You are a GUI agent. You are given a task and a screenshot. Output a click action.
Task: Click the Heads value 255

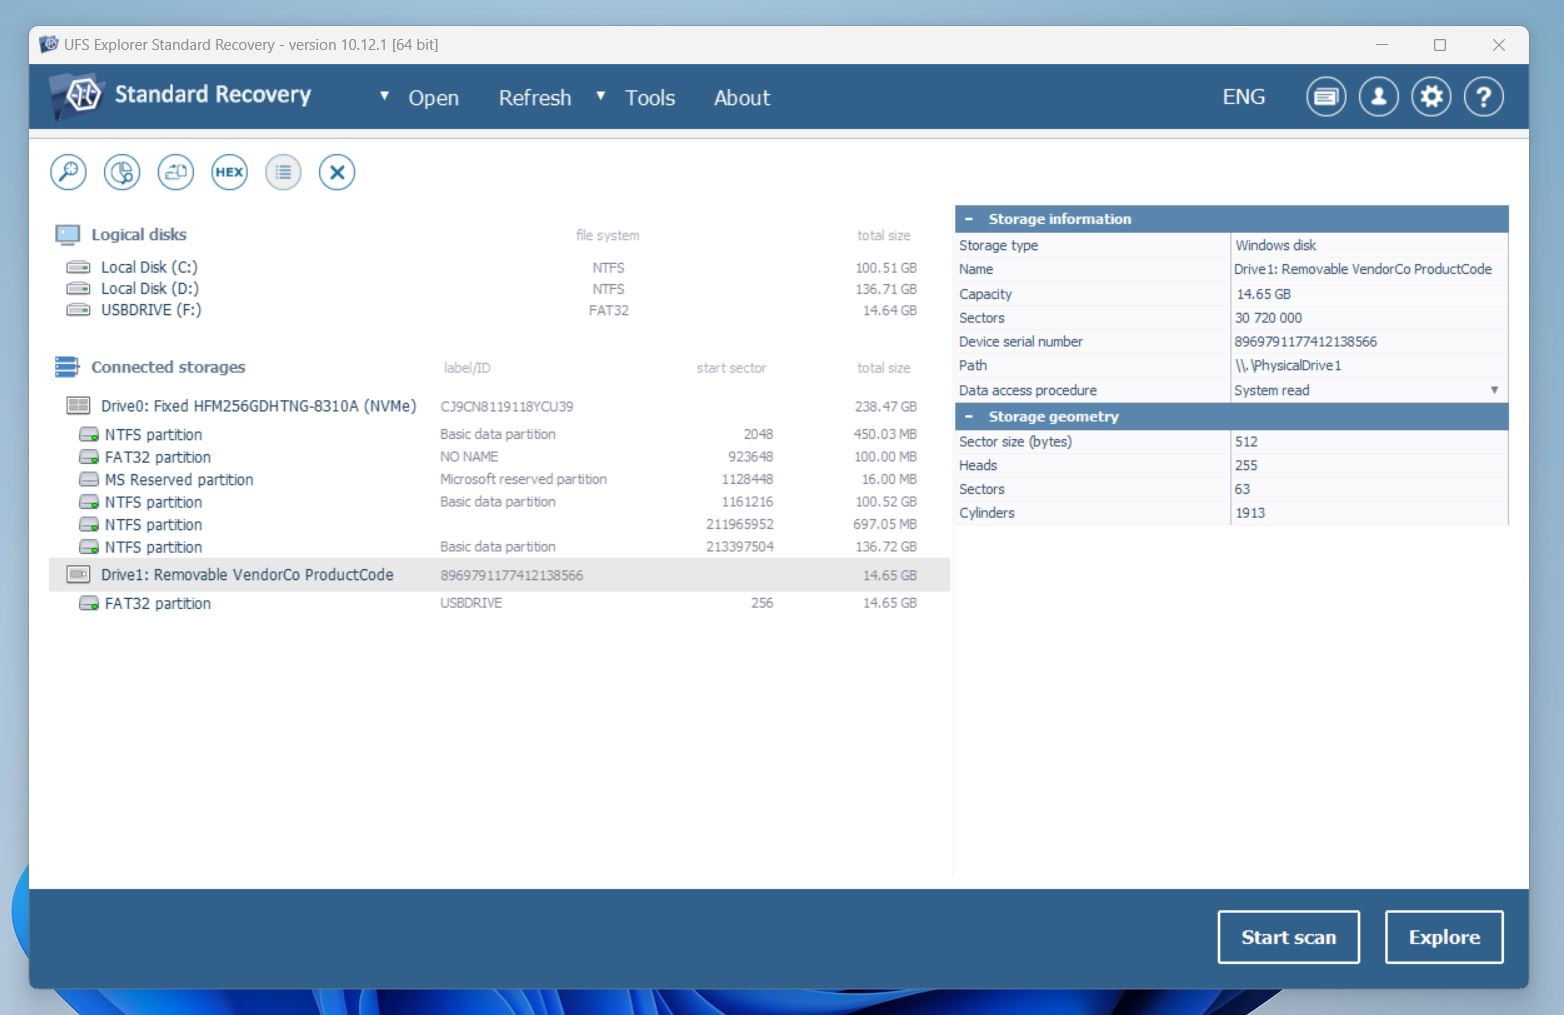pyautogui.click(x=1246, y=465)
